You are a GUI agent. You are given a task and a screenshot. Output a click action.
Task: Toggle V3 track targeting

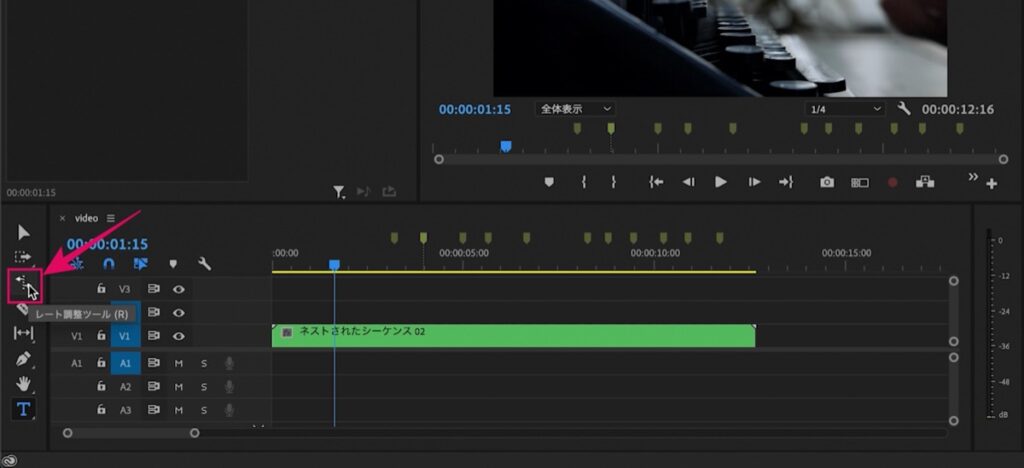tap(125, 289)
